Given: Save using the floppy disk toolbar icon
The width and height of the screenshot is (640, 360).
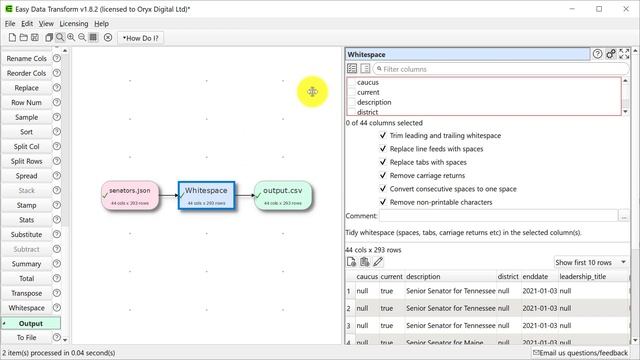Looking at the screenshot, I should 35,38.
